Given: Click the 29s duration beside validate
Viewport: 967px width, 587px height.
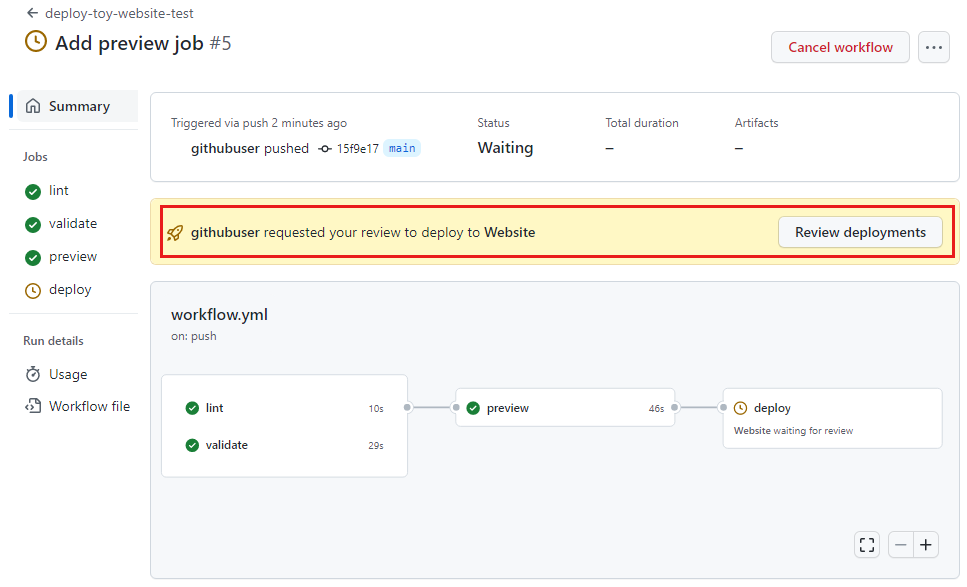Looking at the screenshot, I should coord(376,445).
